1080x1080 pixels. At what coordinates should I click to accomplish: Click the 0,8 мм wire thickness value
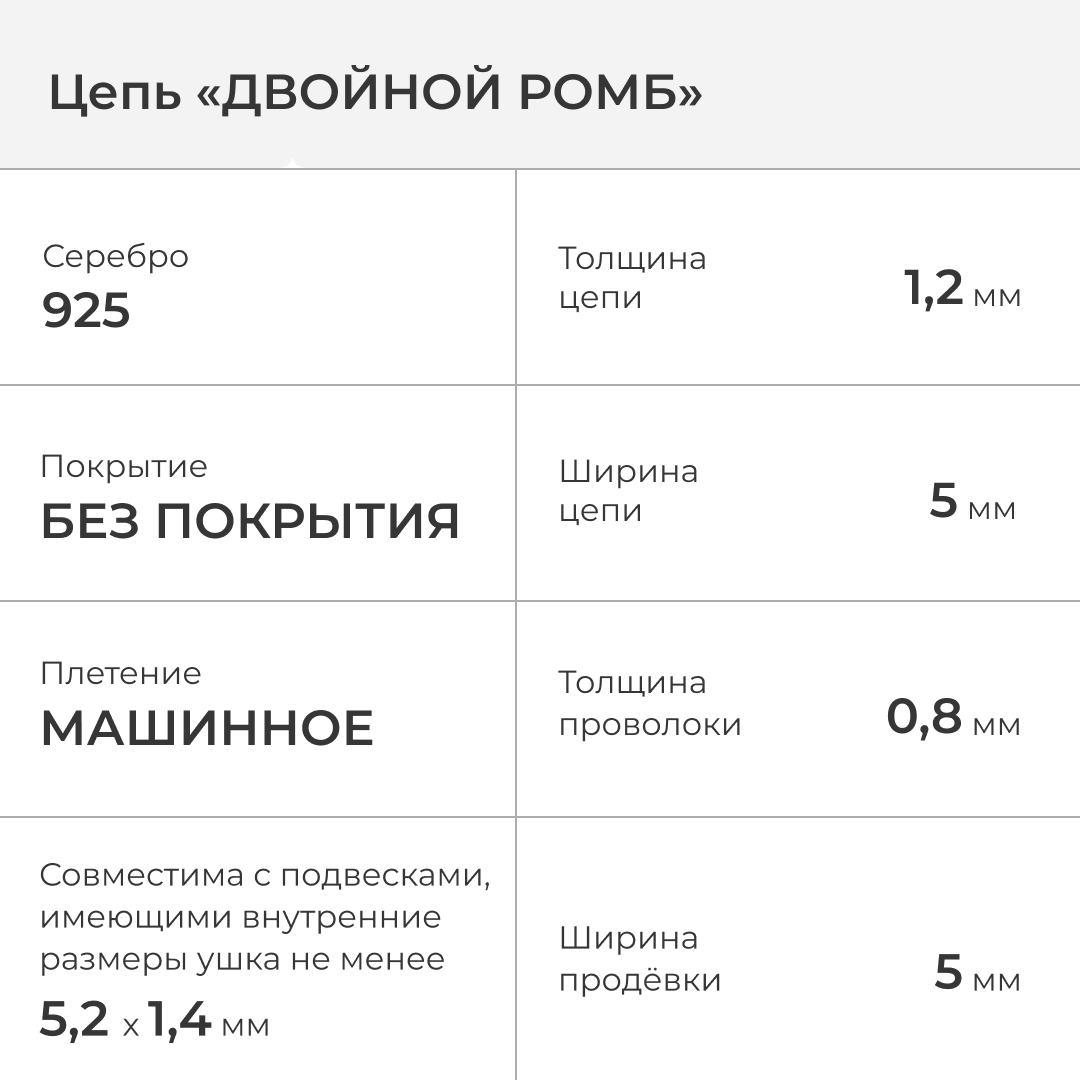[x=953, y=718]
